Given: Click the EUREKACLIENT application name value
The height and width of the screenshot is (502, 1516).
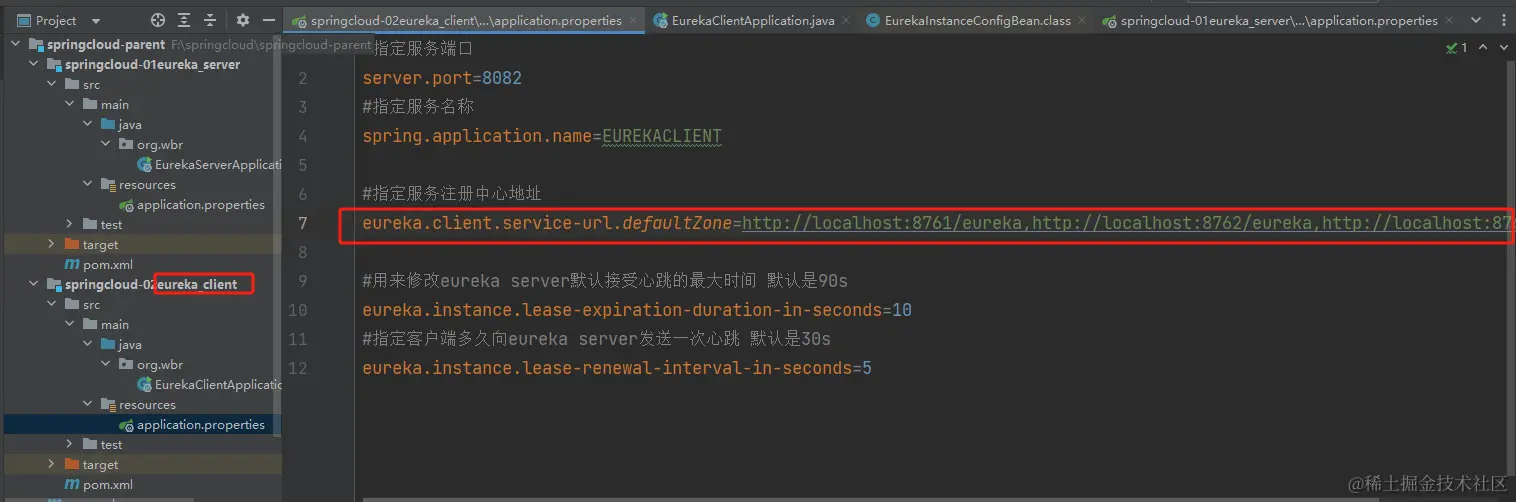Looking at the screenshot, I should point(661,136).
